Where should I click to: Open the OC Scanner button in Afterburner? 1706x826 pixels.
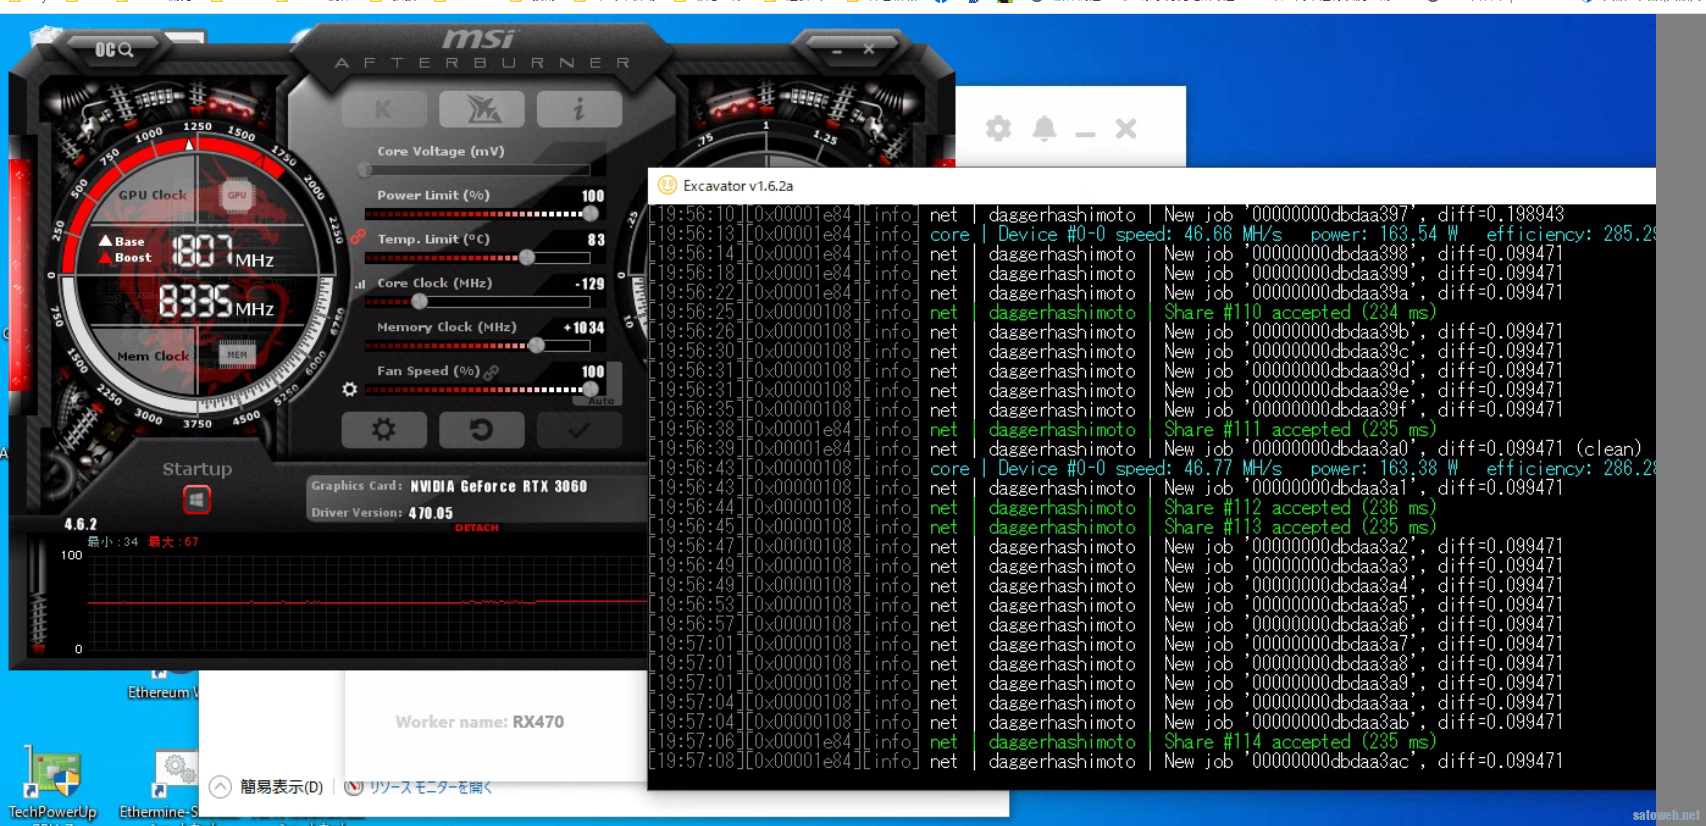click(114, 49)
